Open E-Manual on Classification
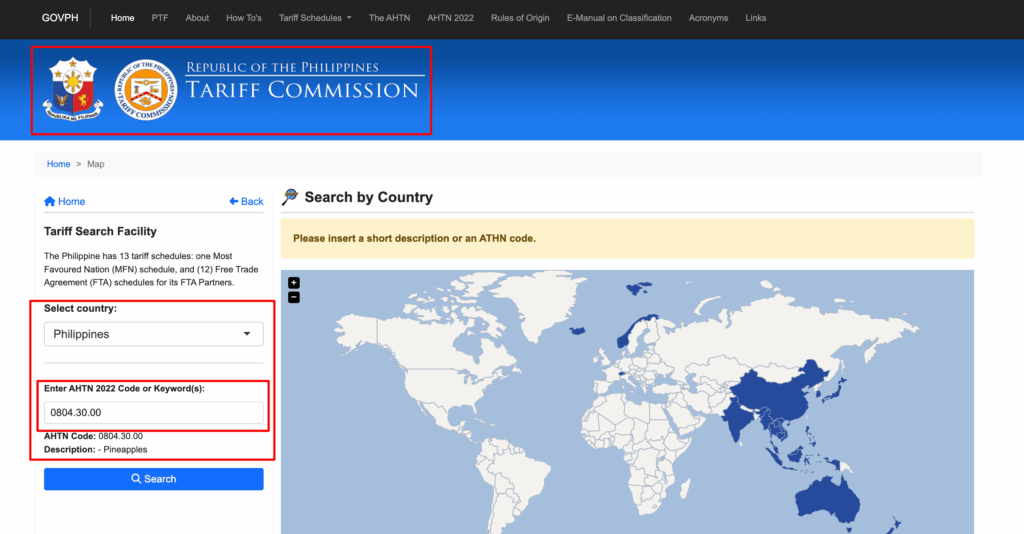 [x=619, y=18]
